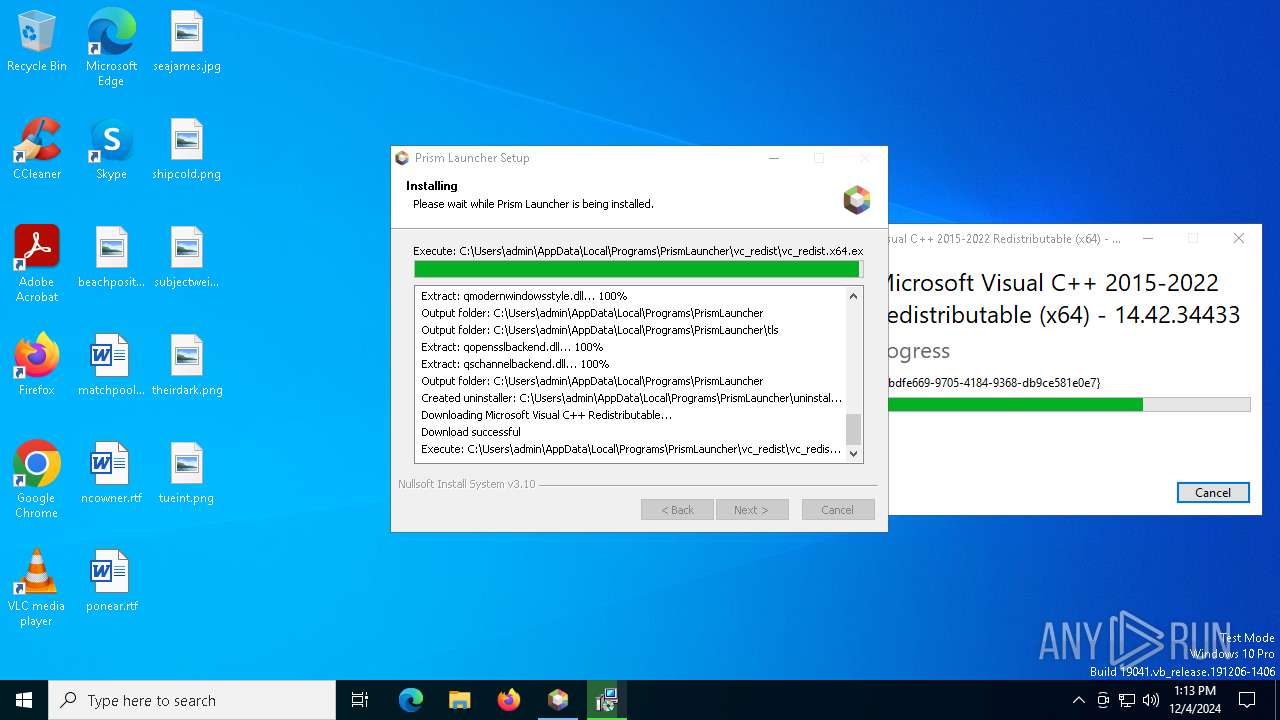Open CCleaner desktop shortcut

[x=37, y=149]
